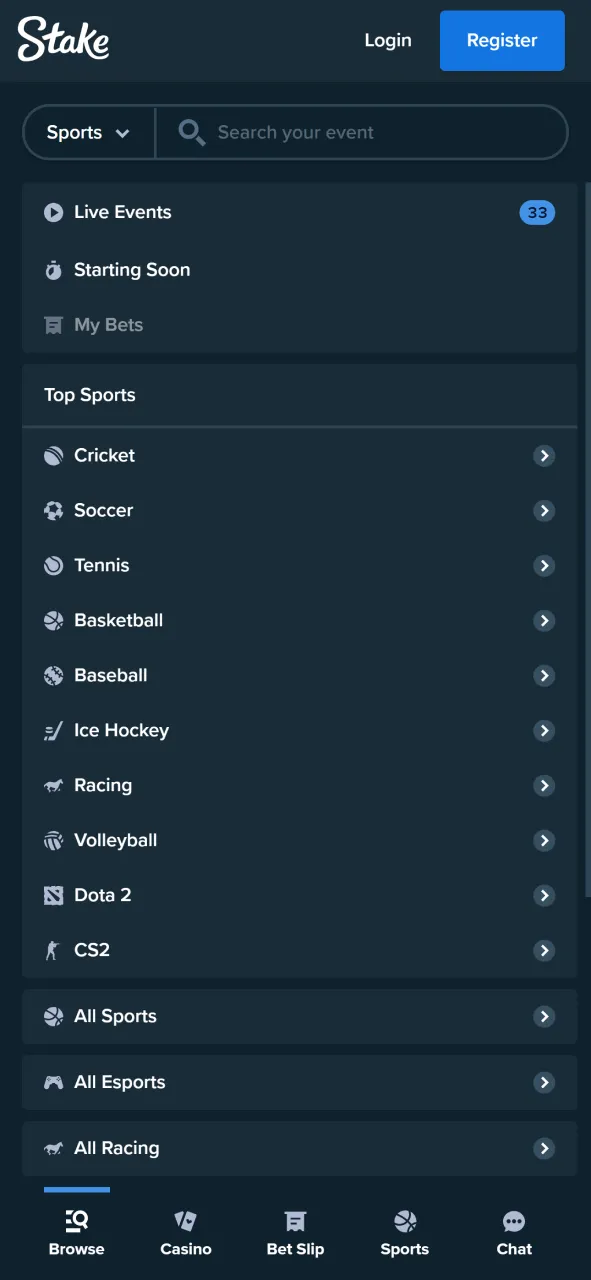Click the Live Events count badge

[537, 212]
